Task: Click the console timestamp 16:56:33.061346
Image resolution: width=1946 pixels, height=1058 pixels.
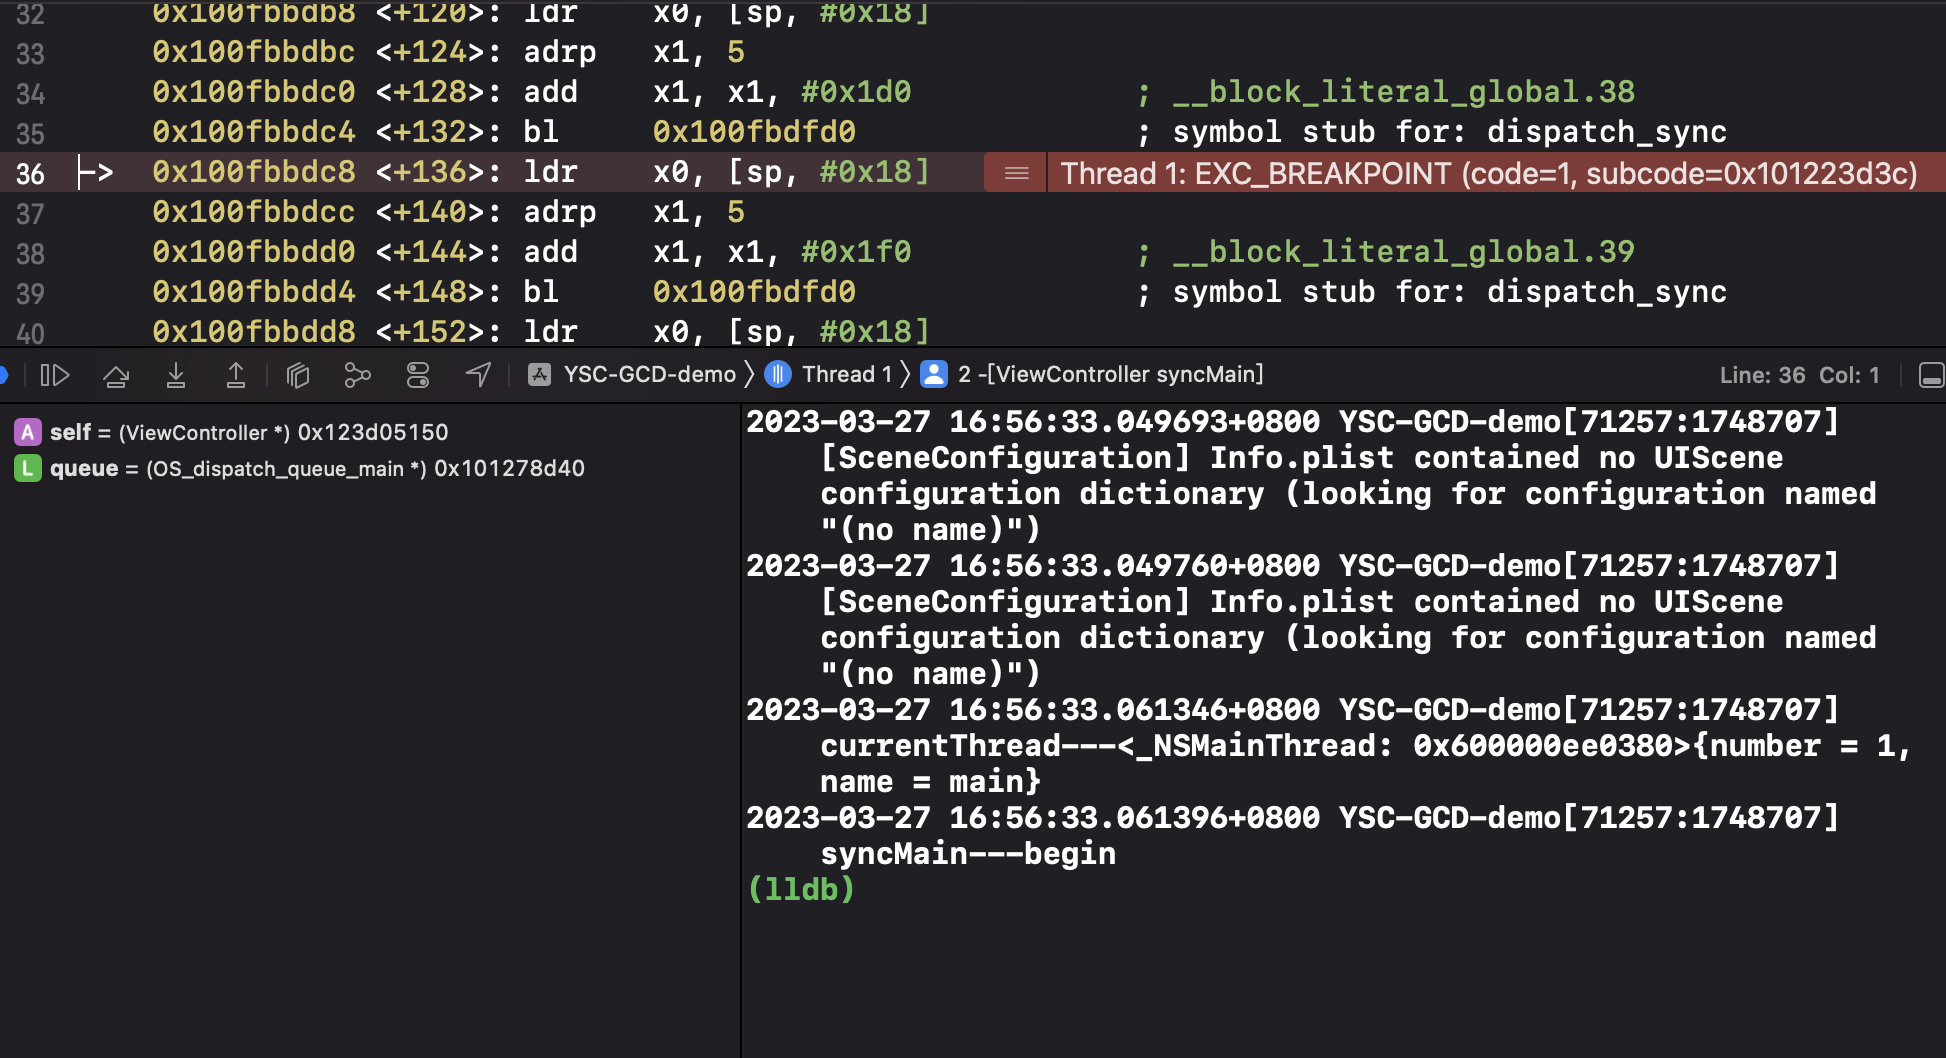Action: pyautogui.click(x=1134, y=710)
